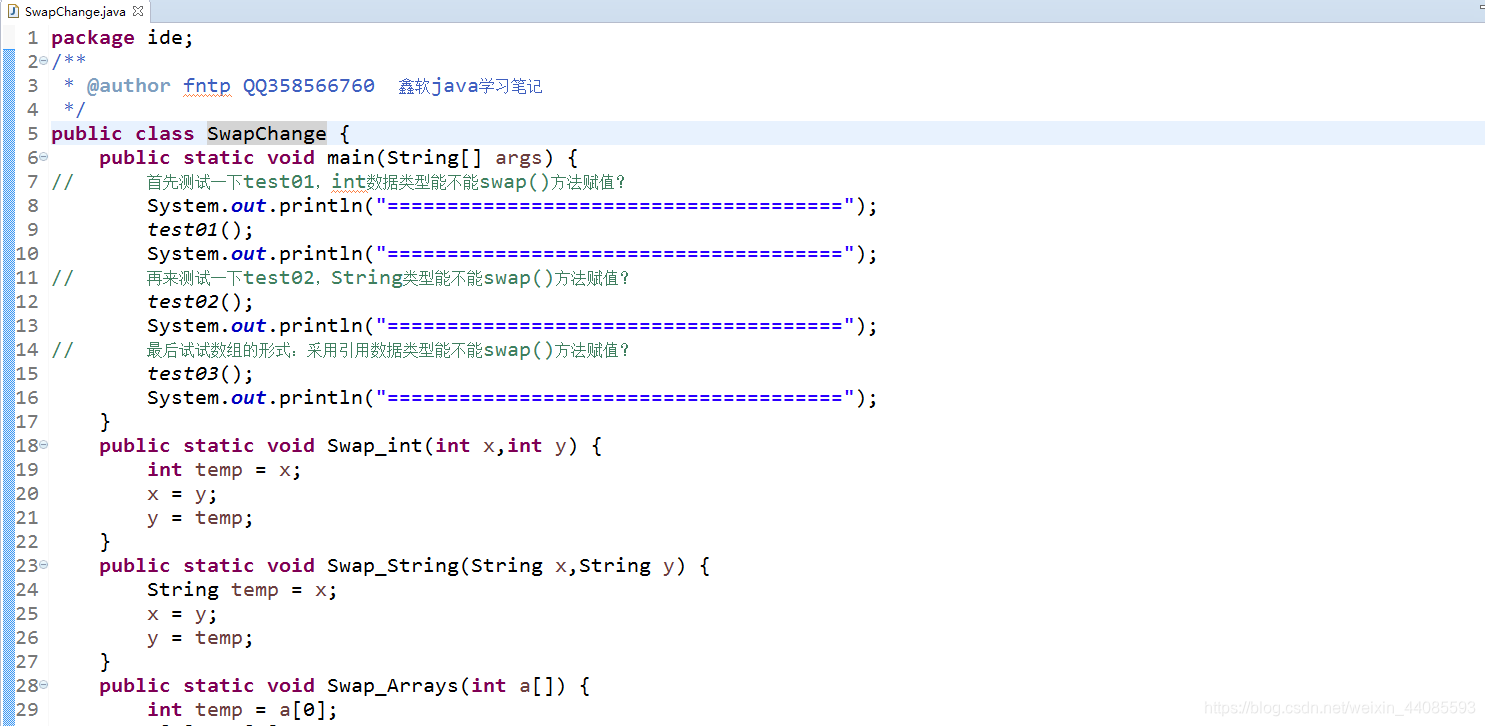Collapse the Swap_Arrays method fold at line 28
The height and width of the screenshot is (726, 1485).
(44, 685)
